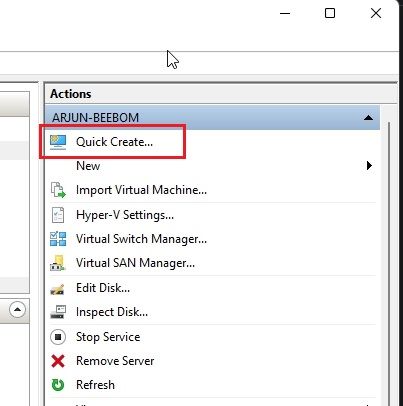Viewport: 403px width, 406px height.
Task: Click the Stop Service square icon
Action: coord(58,337)
